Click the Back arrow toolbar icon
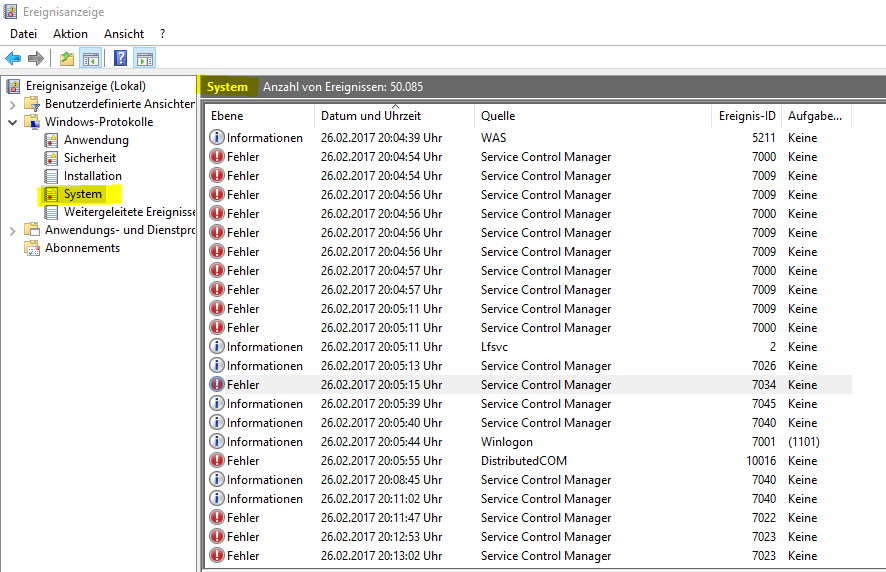 click(13, 58)
